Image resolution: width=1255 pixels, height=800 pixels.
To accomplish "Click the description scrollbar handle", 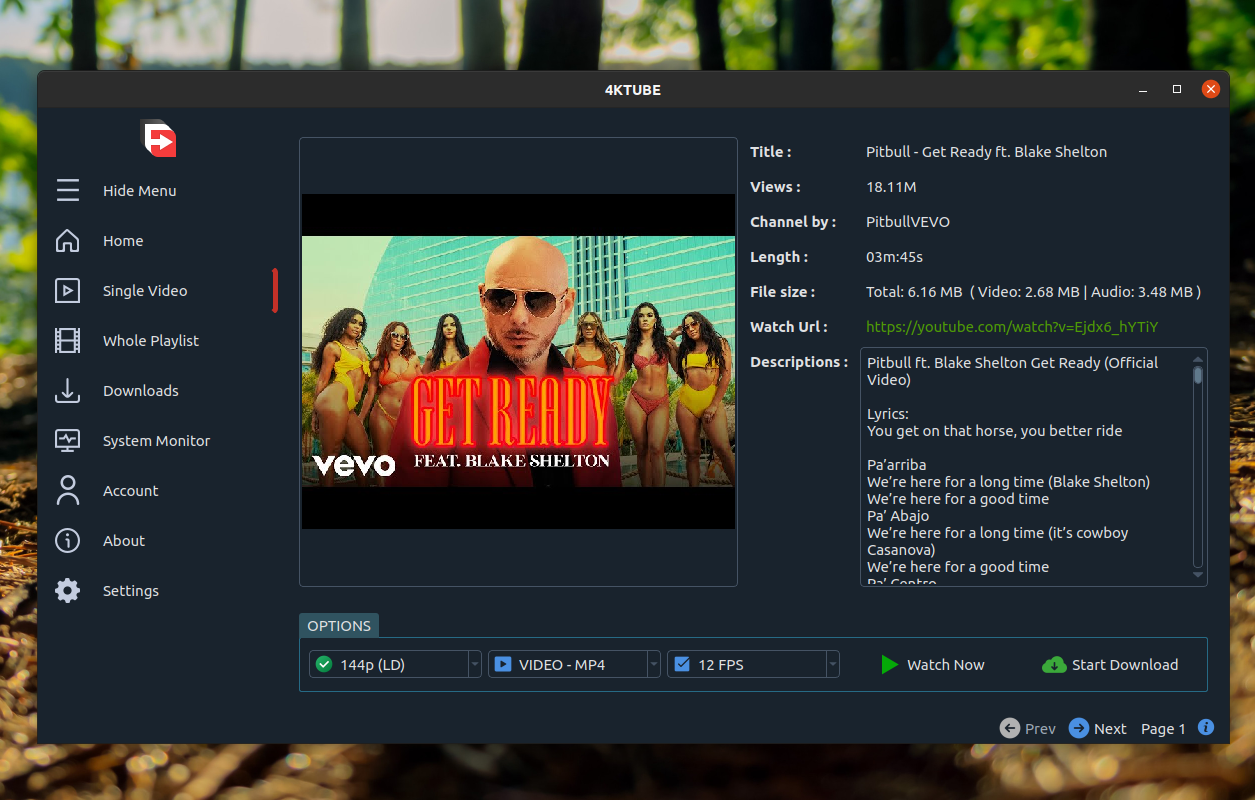I will tap(1198, 375).
